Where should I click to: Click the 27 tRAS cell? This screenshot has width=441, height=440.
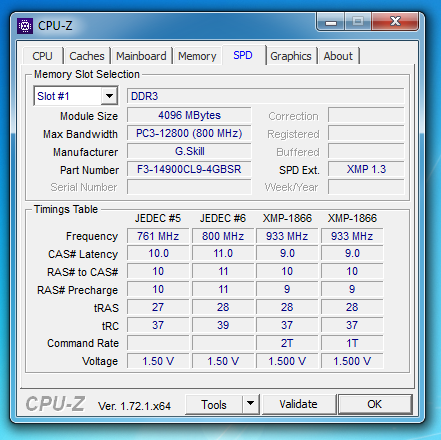(x=158, y=307)
